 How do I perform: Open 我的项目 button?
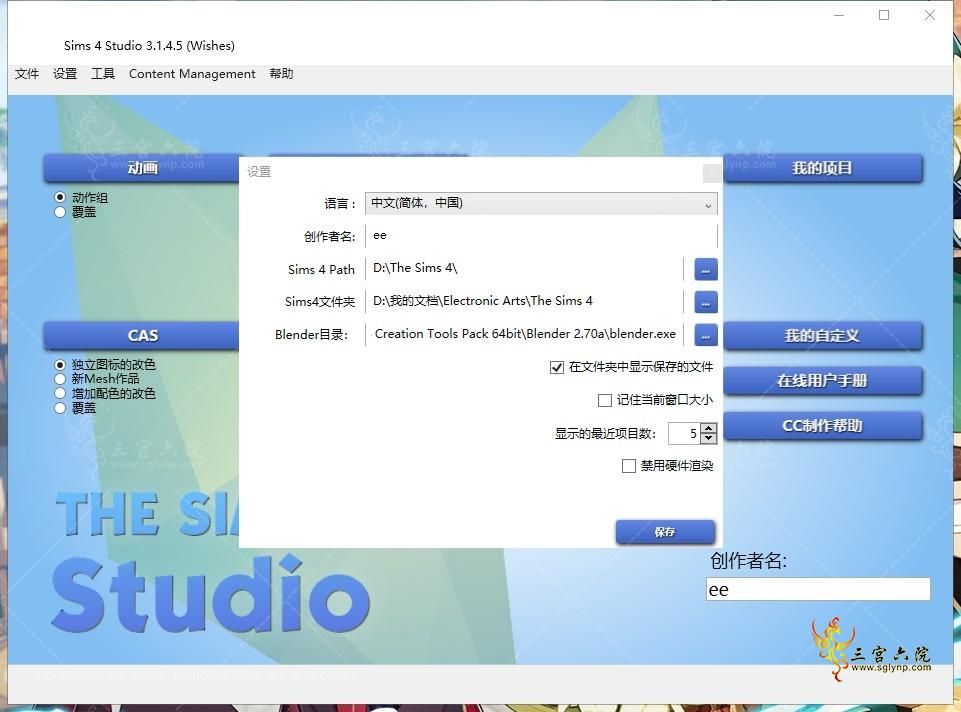point(822,168)
